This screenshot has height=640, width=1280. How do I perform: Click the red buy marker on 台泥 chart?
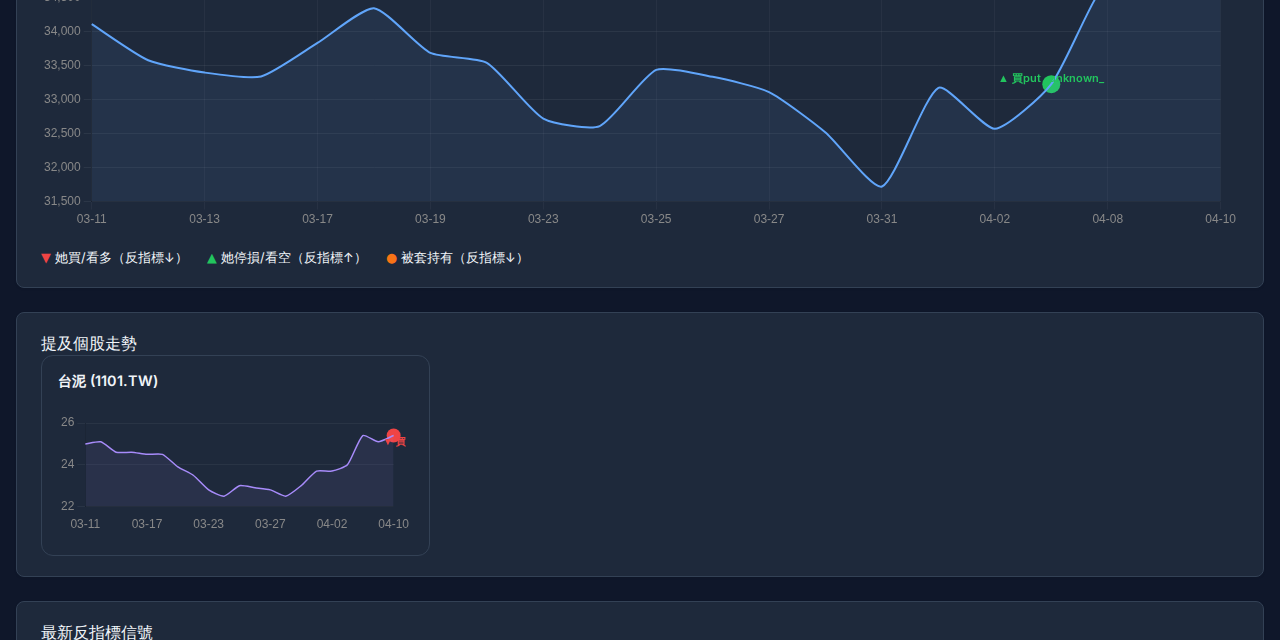point(393,436)
